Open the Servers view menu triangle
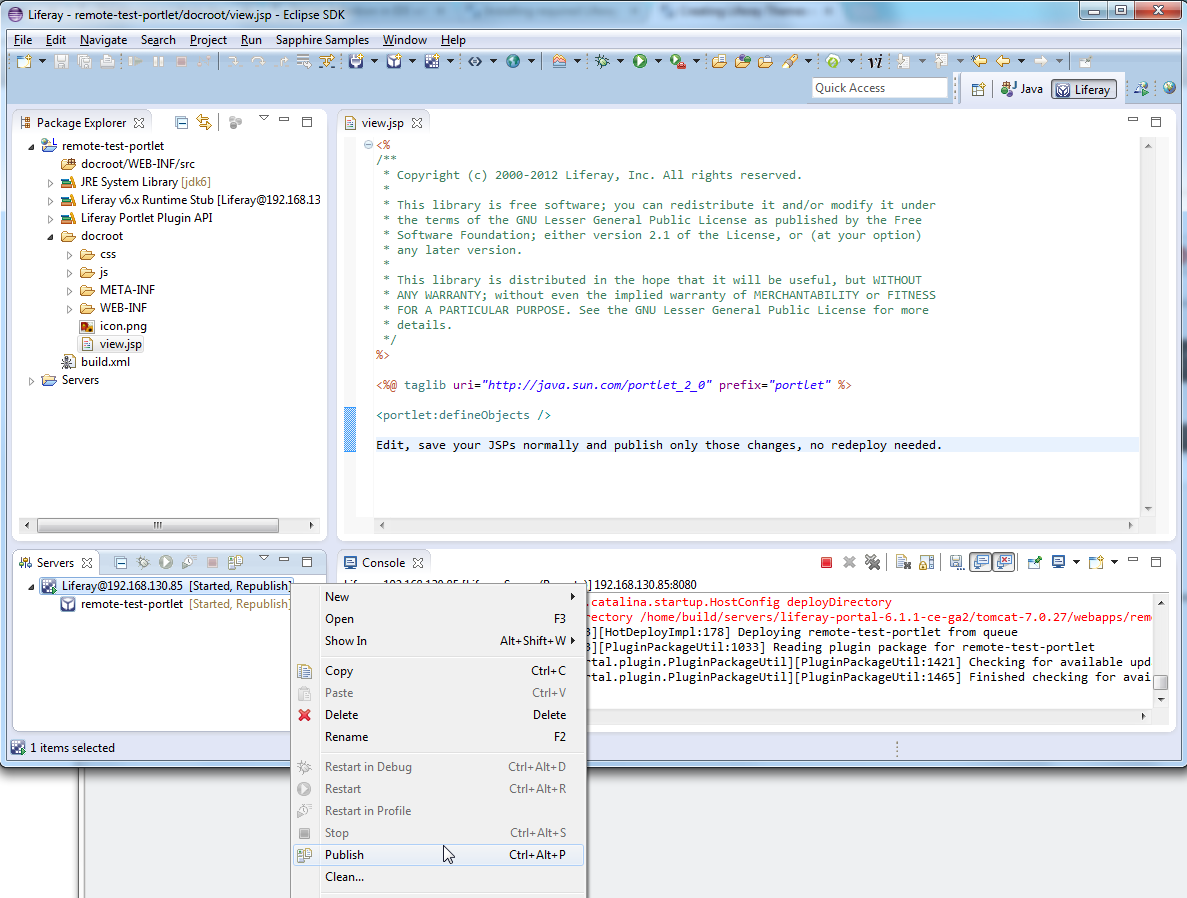The height and width of the screenshot is (898, 1187). (263, 559)
